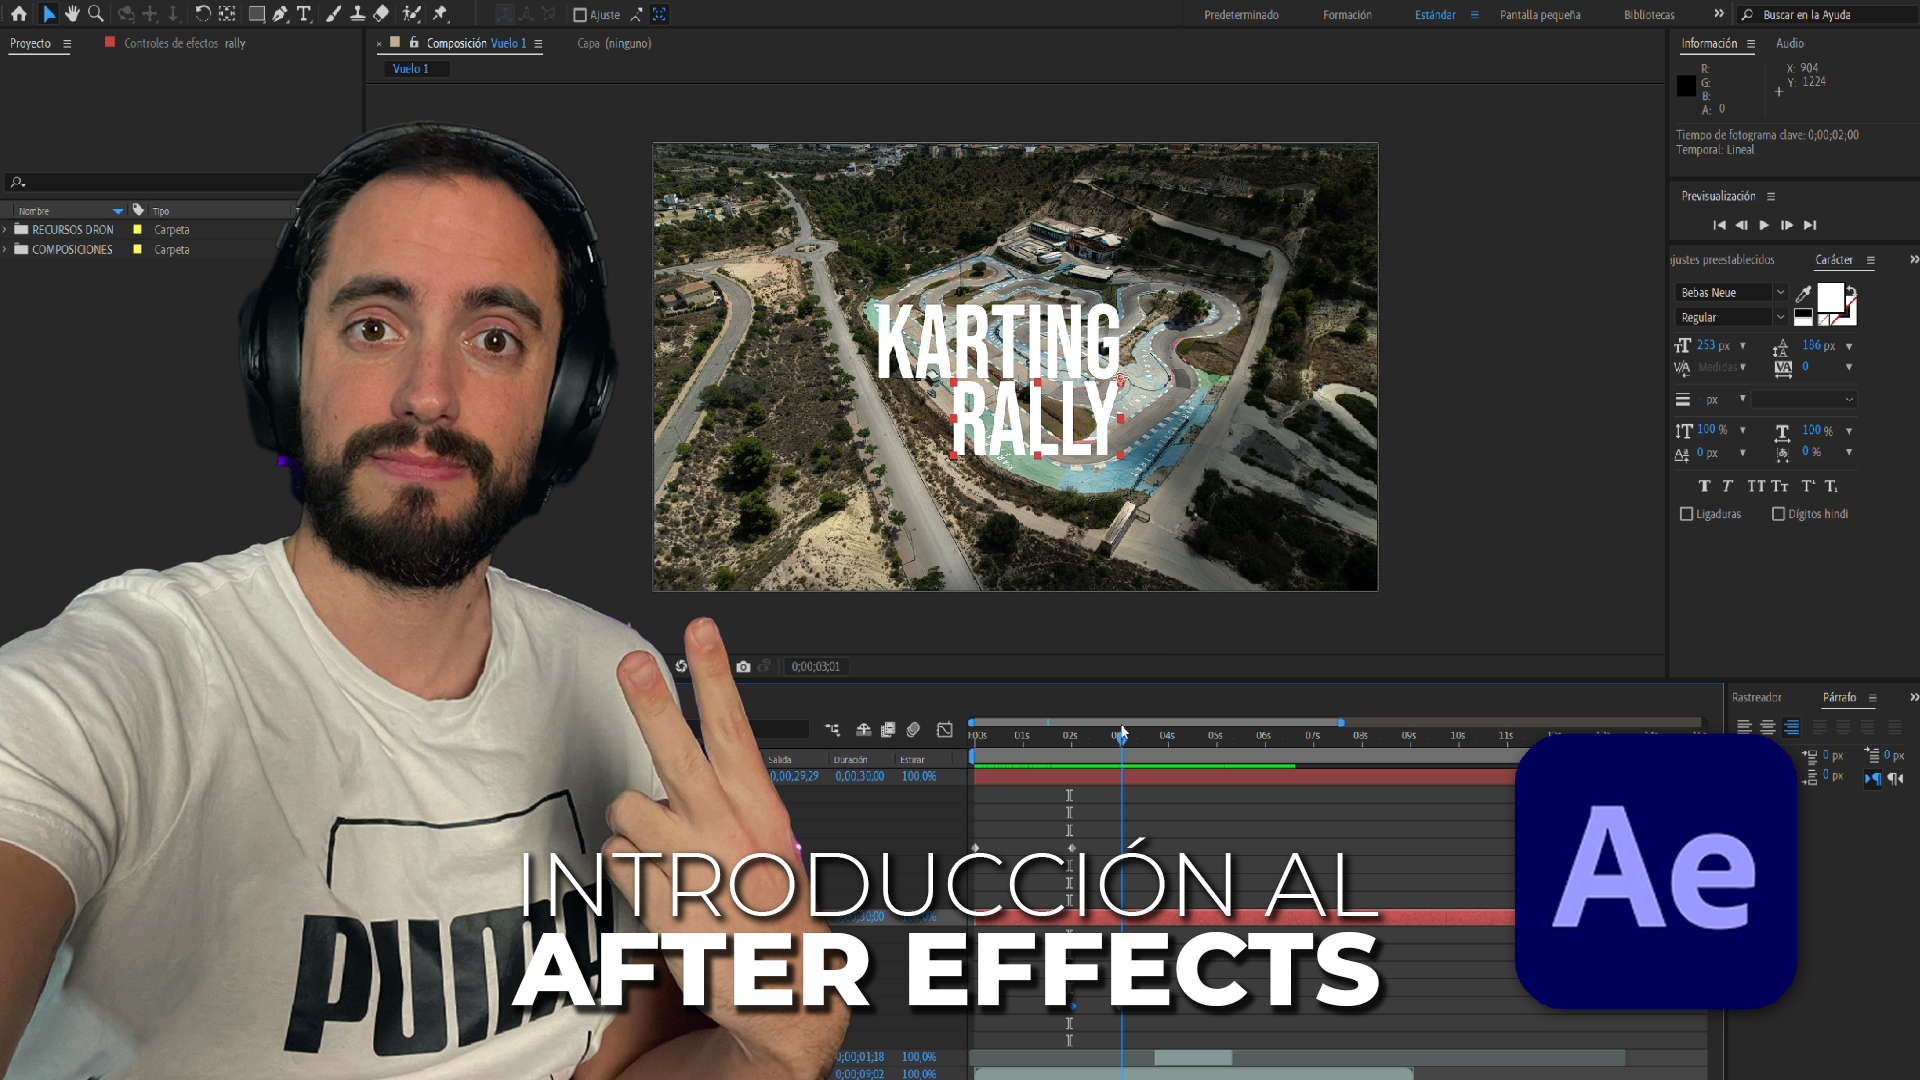Toggle All Caps text style
1920x1080 pixels.
click(1756, 486)
